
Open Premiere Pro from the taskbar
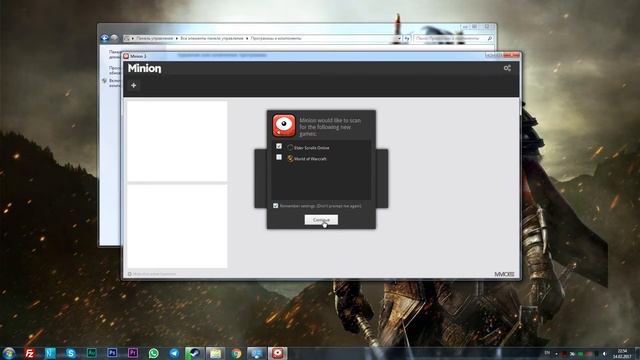(x=133, y=353)
